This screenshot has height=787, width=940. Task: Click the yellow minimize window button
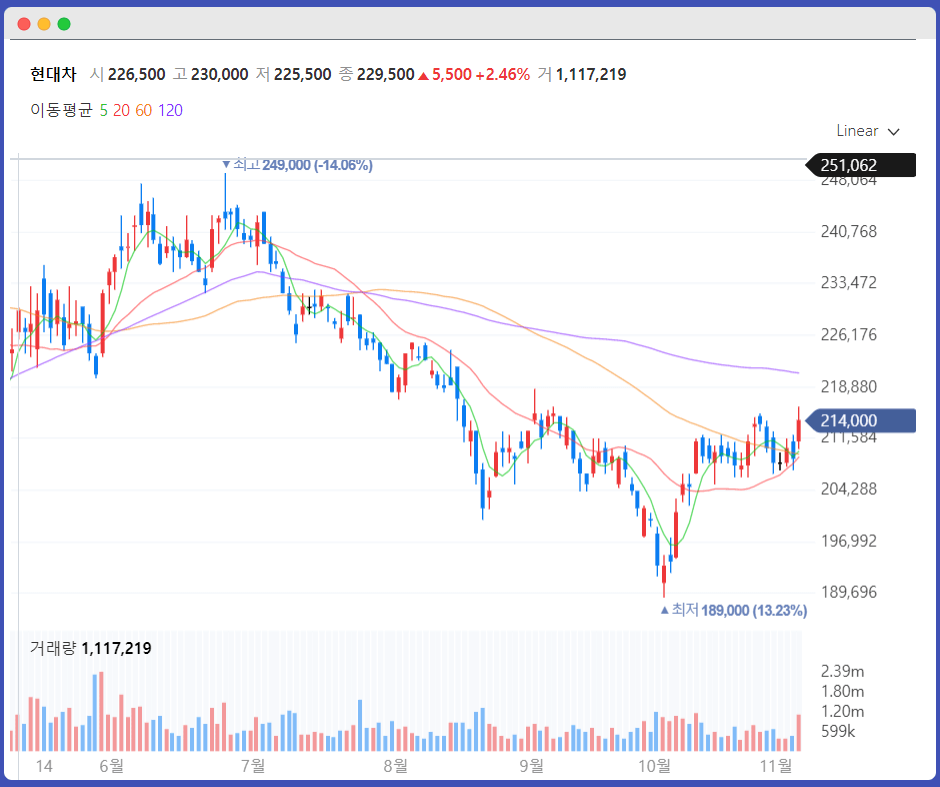pyautogui.click(x=44, y=24)
